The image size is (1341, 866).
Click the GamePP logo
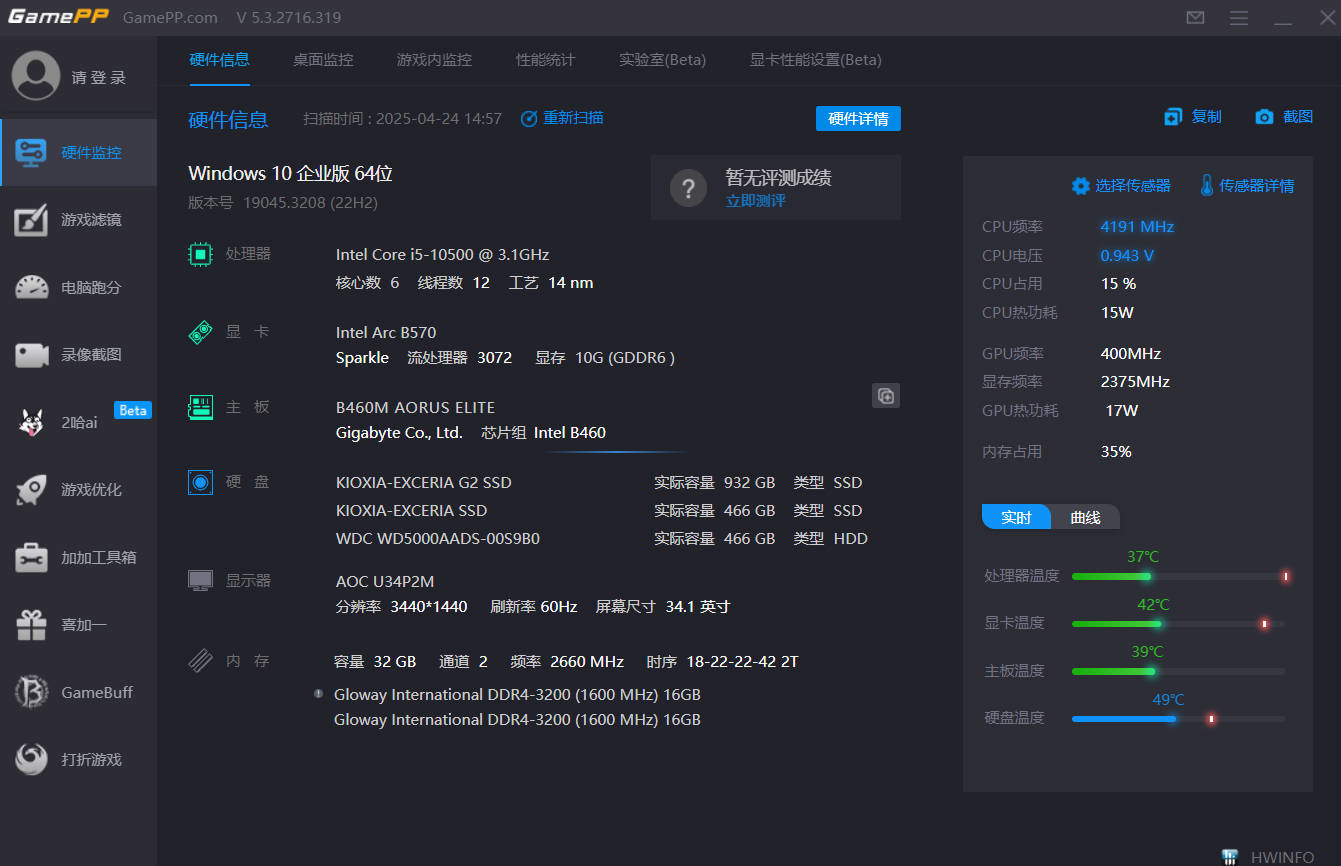(x=59, y=17)
